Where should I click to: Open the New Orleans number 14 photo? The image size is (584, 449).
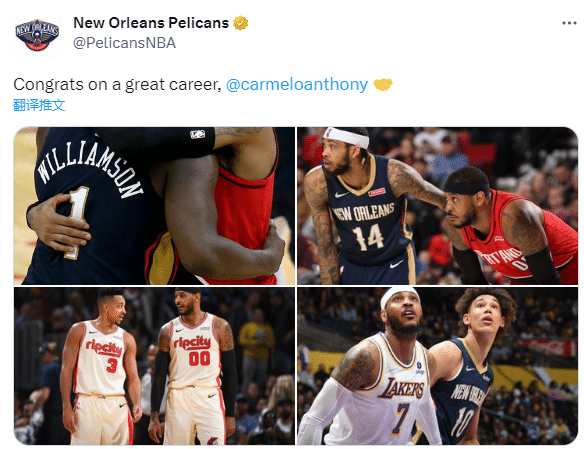(438, 206)
